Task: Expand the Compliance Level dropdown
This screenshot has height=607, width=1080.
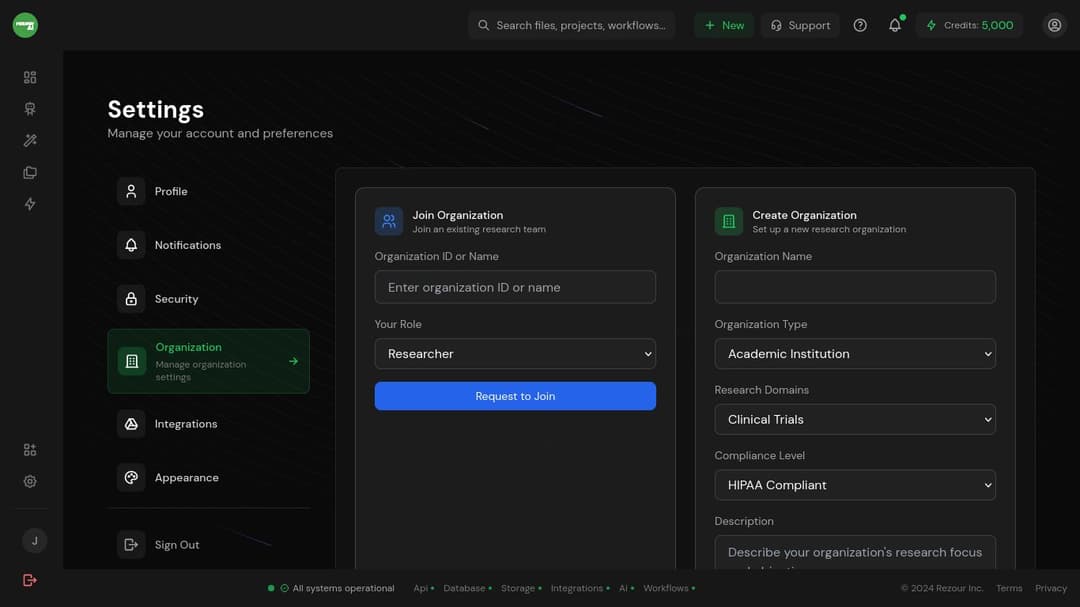Action: (x=855, y=485)
